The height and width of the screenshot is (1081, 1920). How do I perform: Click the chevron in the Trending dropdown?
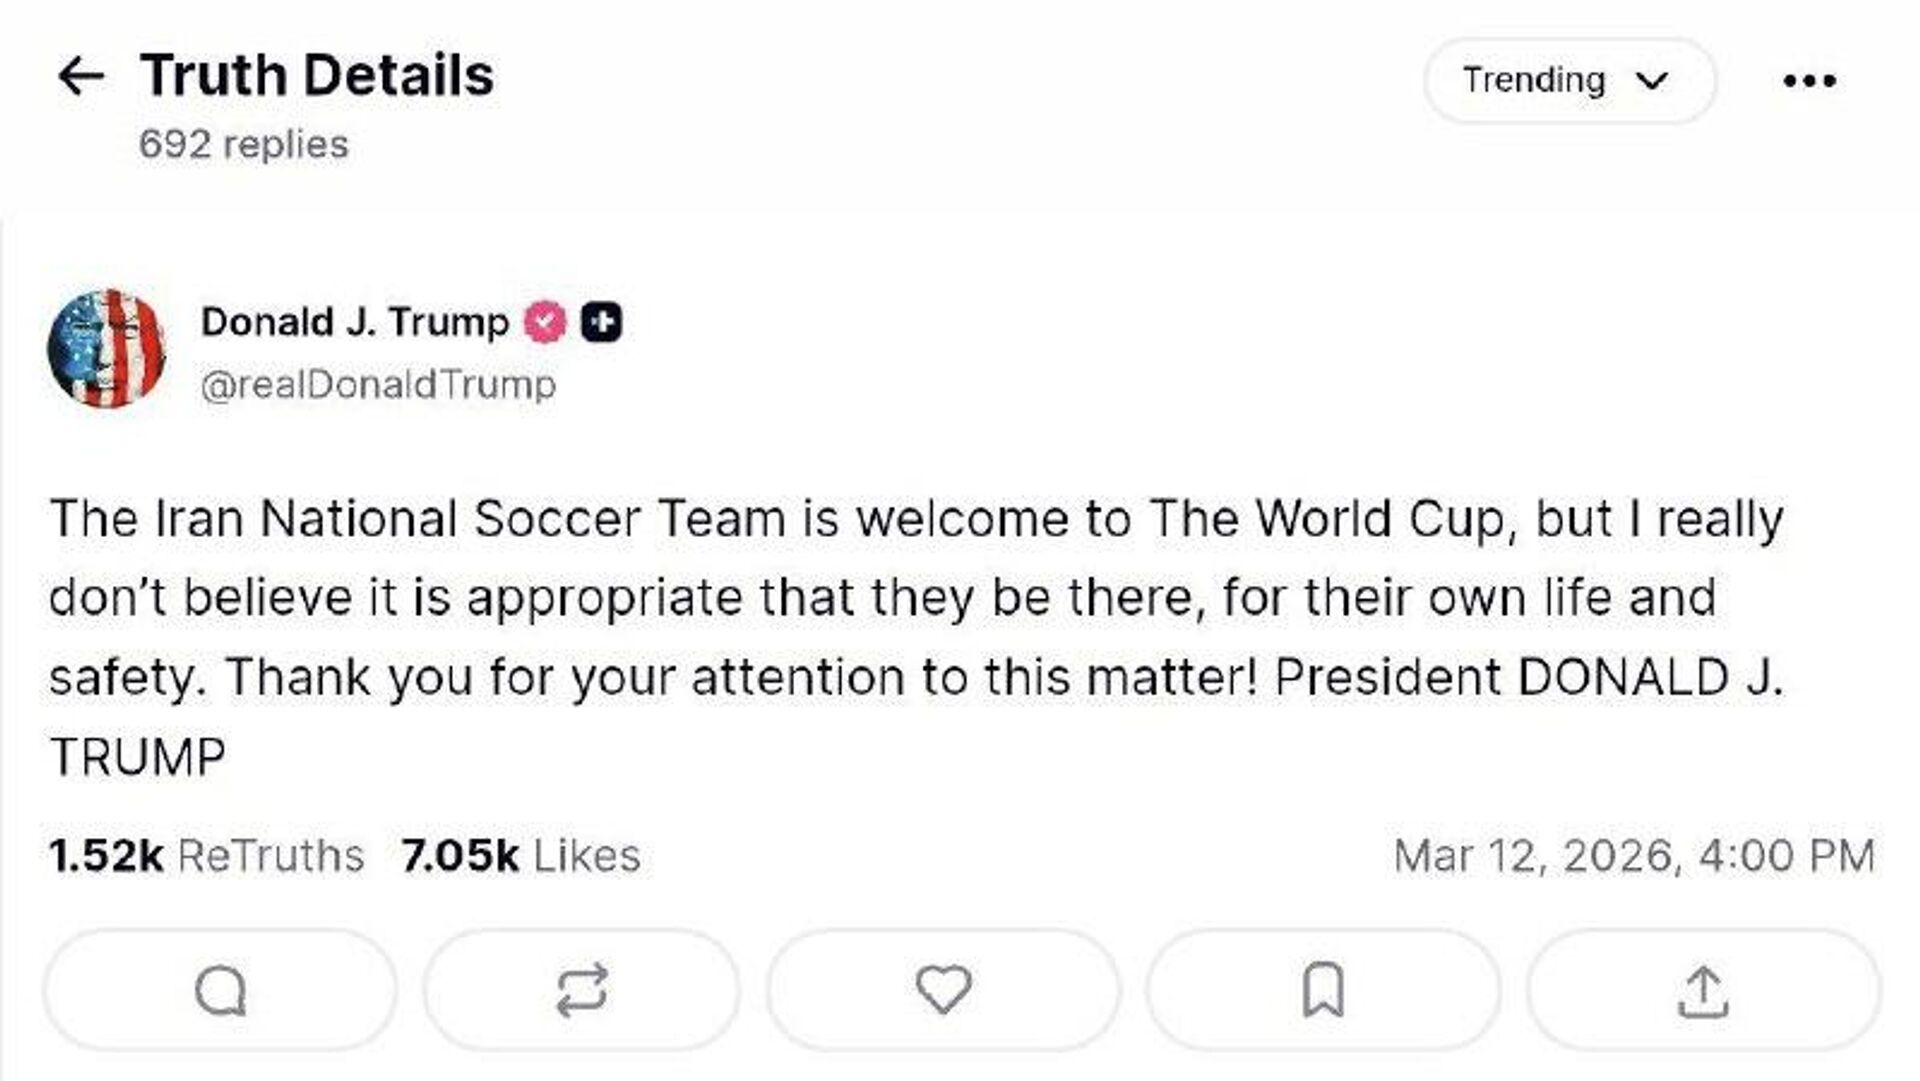(x=1652, y=80)
